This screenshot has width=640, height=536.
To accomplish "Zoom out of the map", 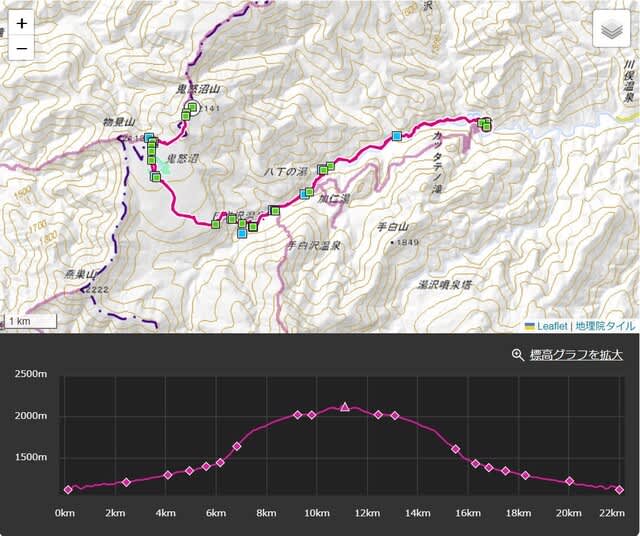I will point(22,47).
